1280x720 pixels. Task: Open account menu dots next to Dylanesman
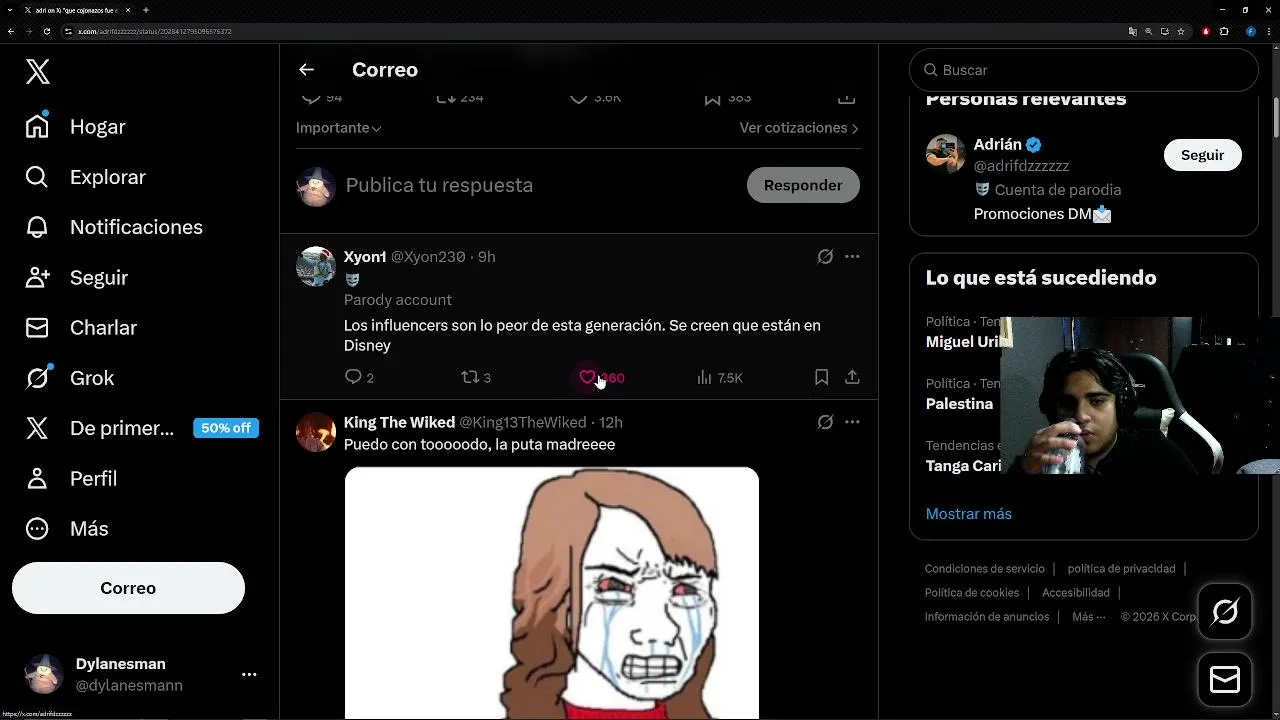[x=249, y=675]
